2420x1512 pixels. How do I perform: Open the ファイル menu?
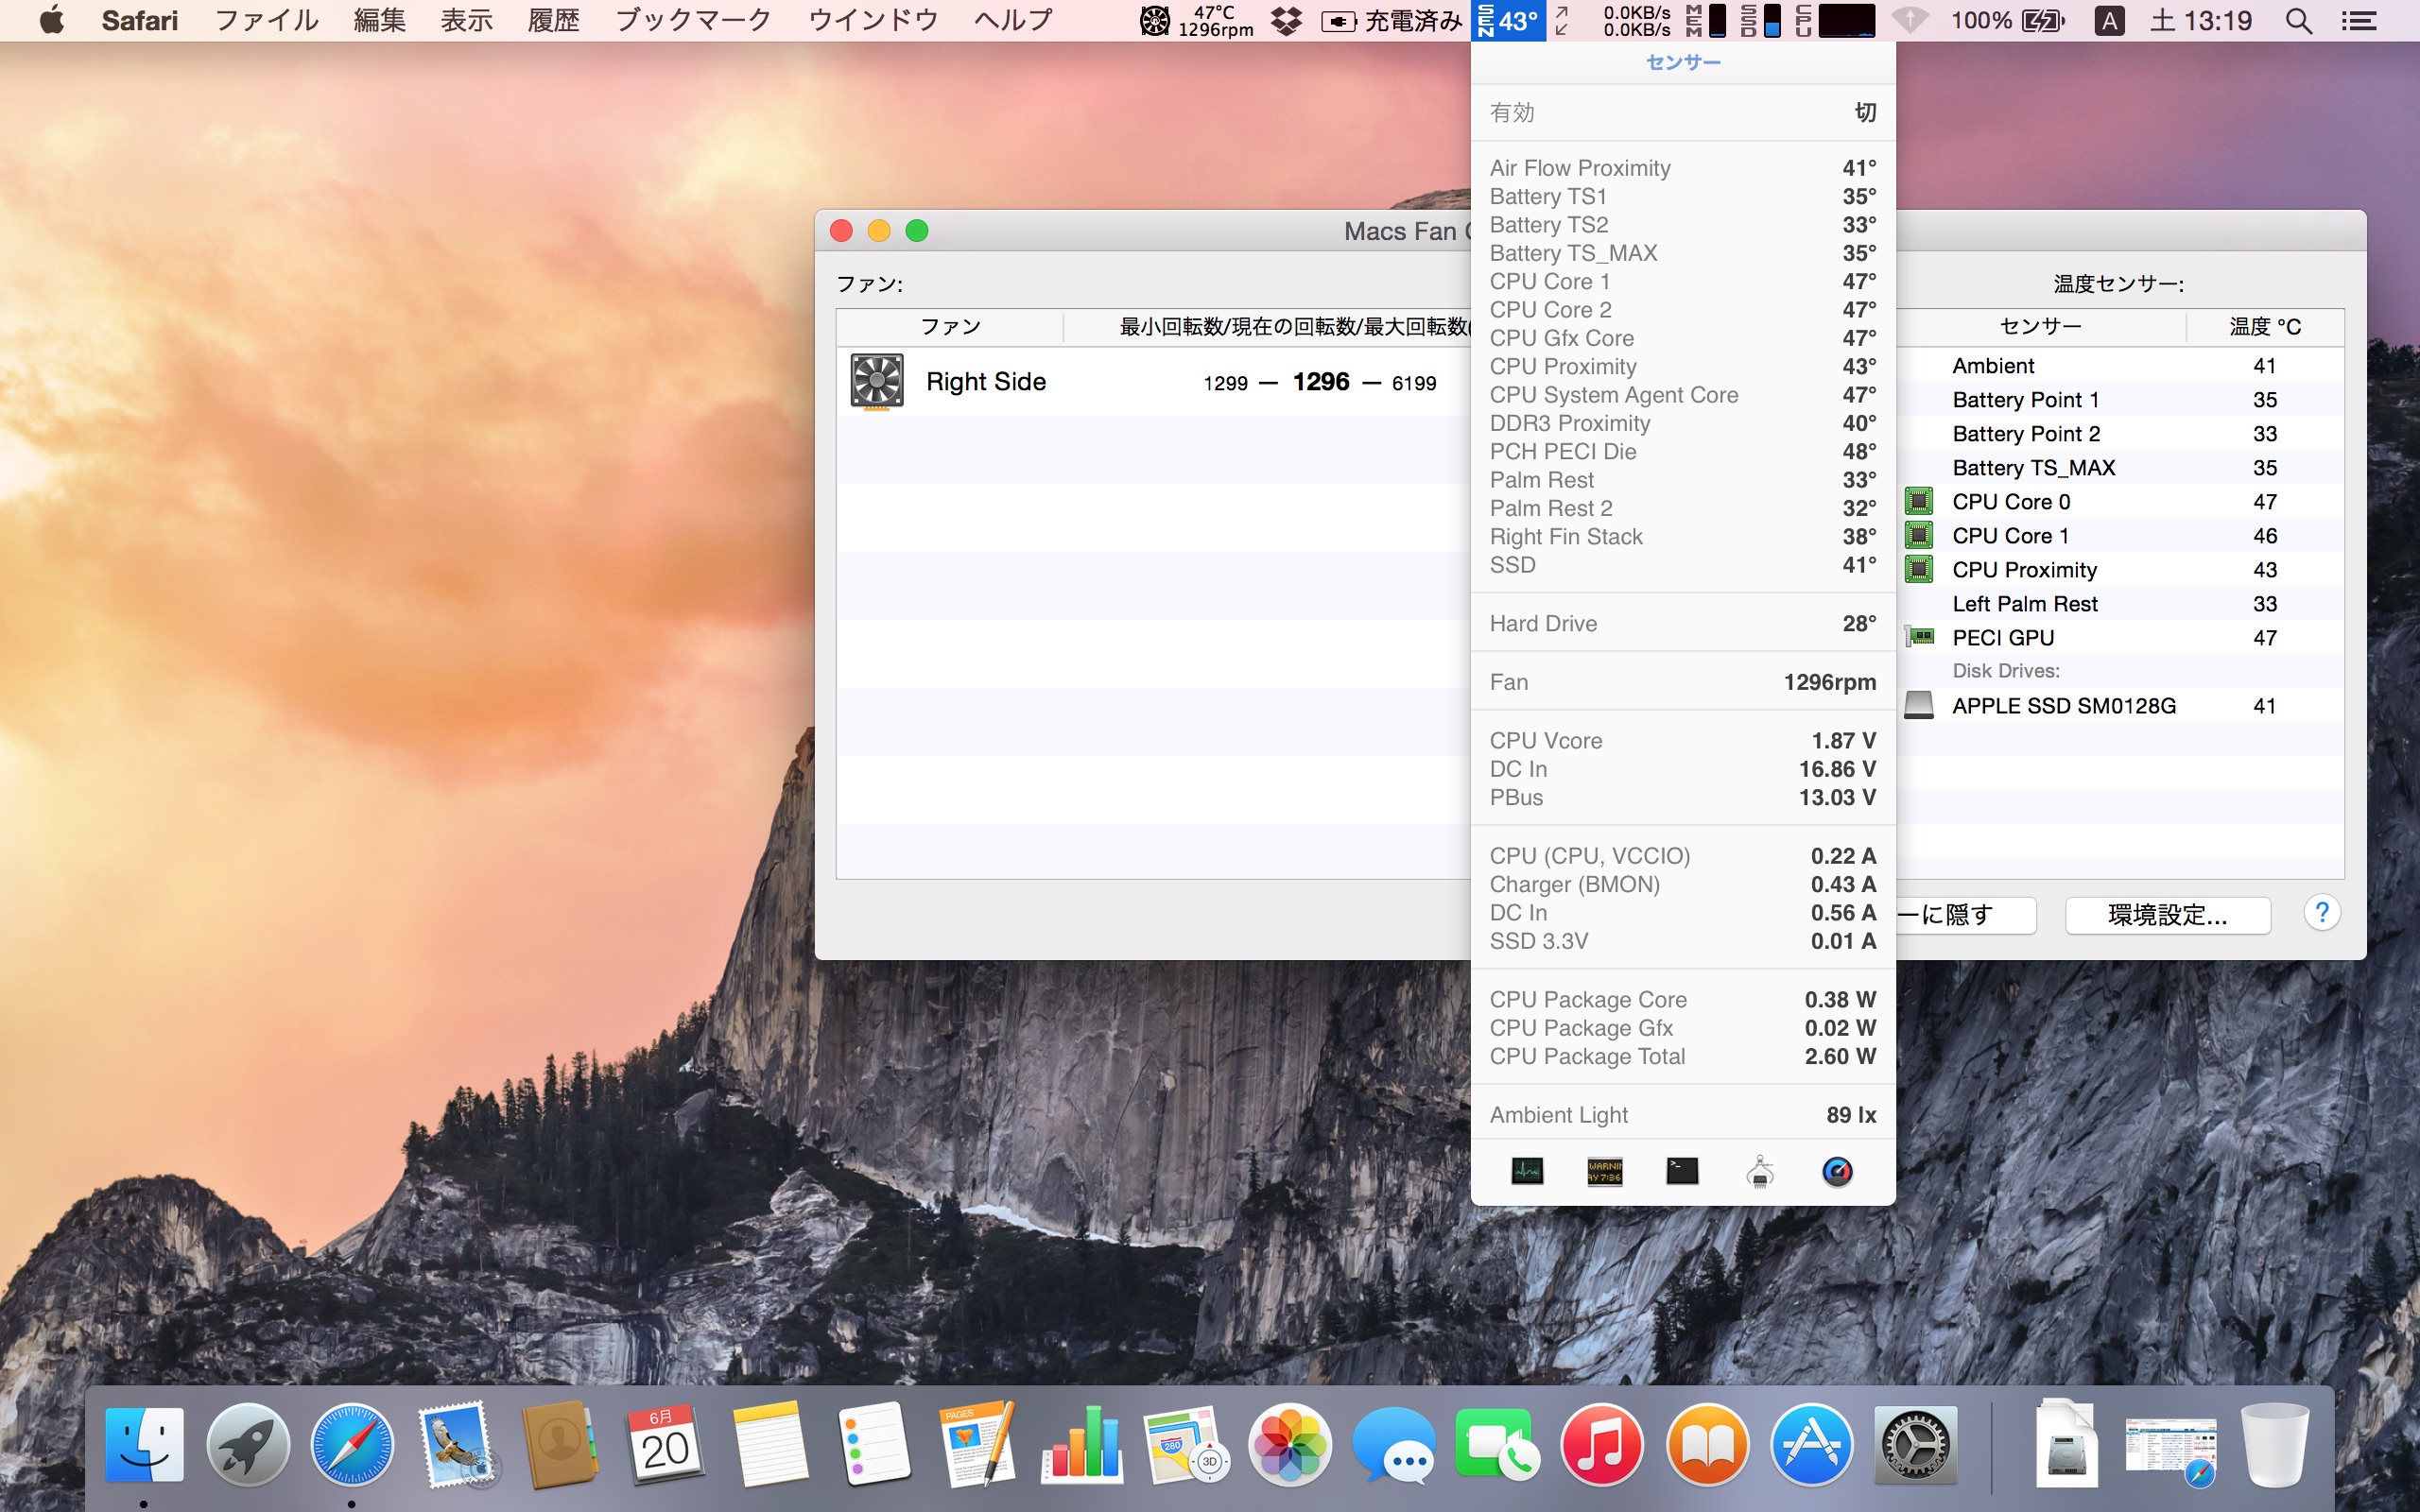pyautogui.click(x=266, y=20)
